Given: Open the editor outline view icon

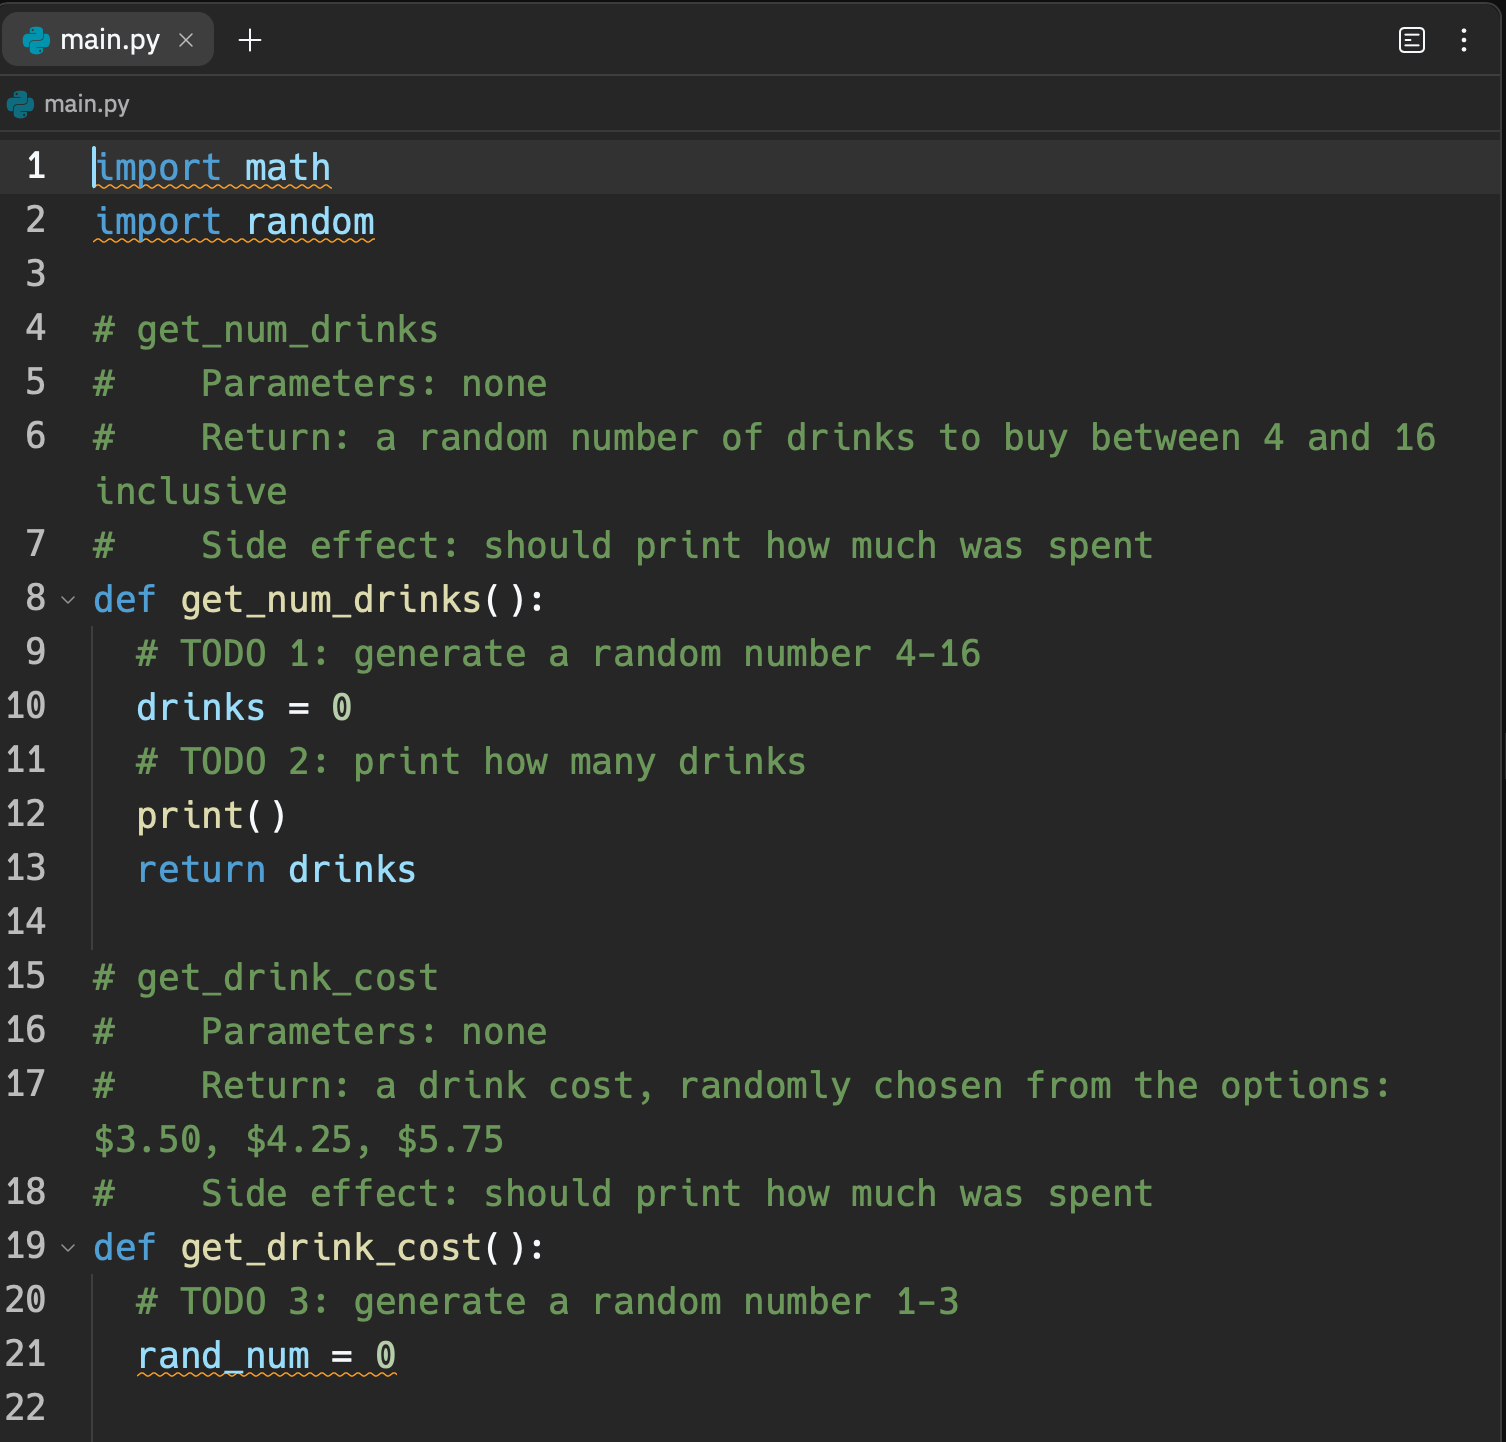Looking at the screenshot, I should [x=1411, y=40].
